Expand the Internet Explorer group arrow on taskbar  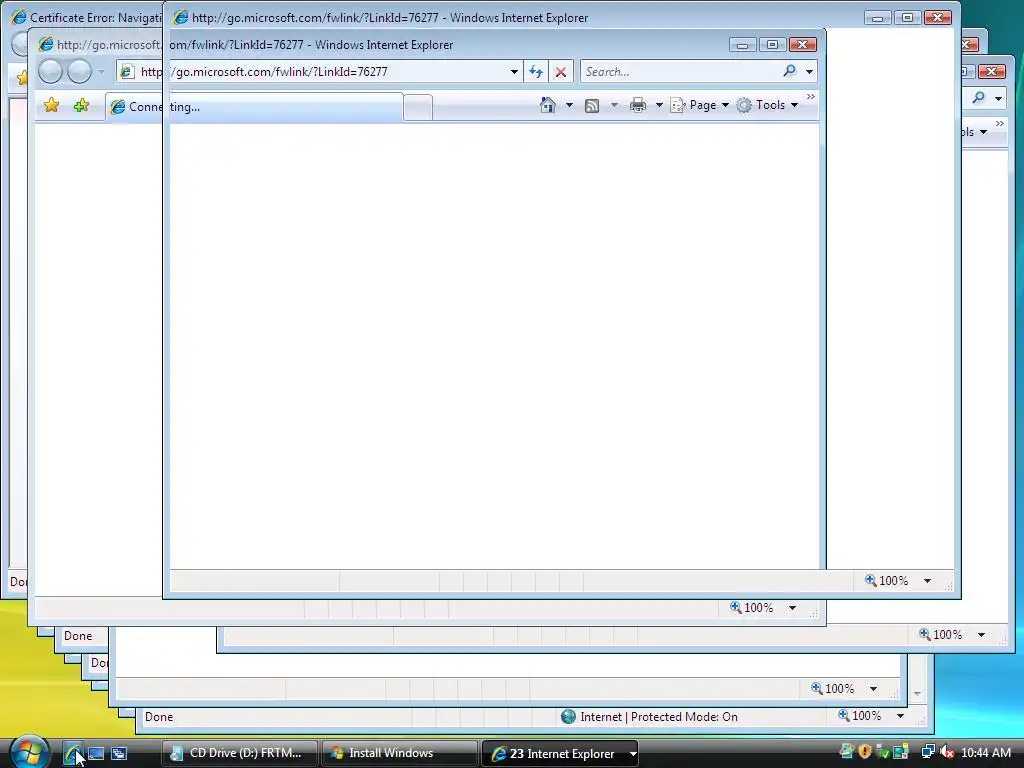tap(632, 754)
